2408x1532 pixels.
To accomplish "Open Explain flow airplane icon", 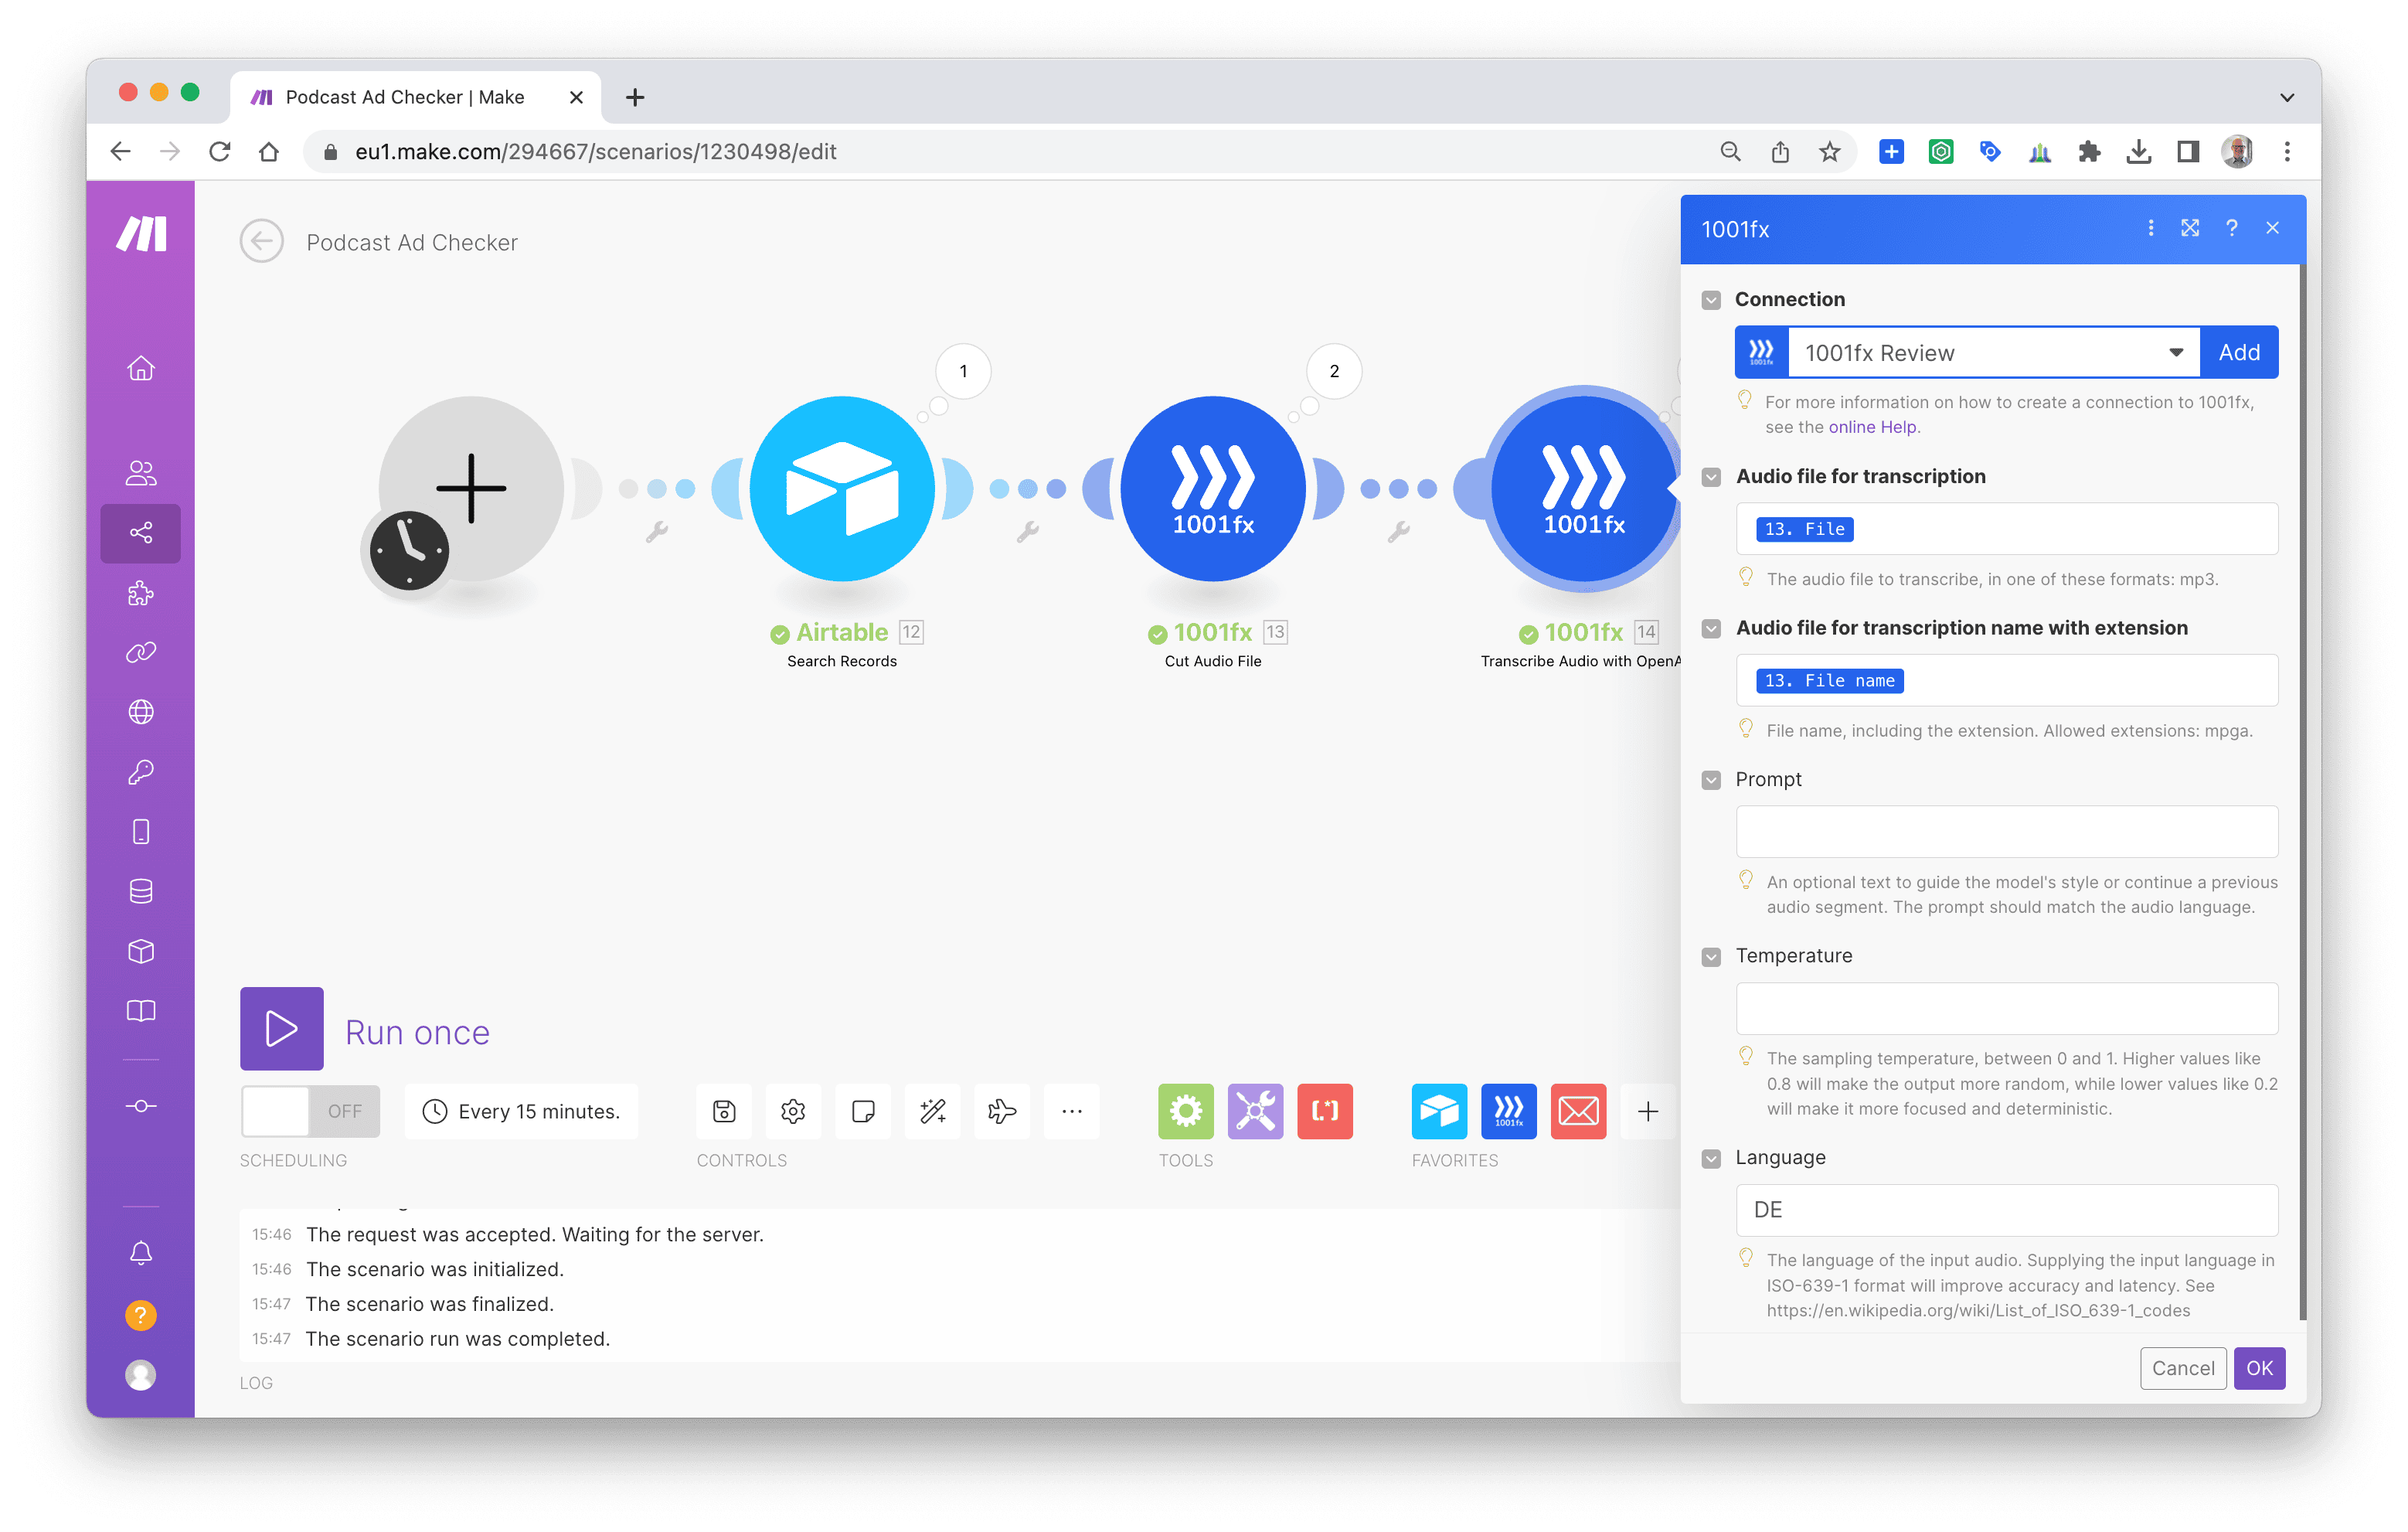I will click(x=1001, y=1111).
